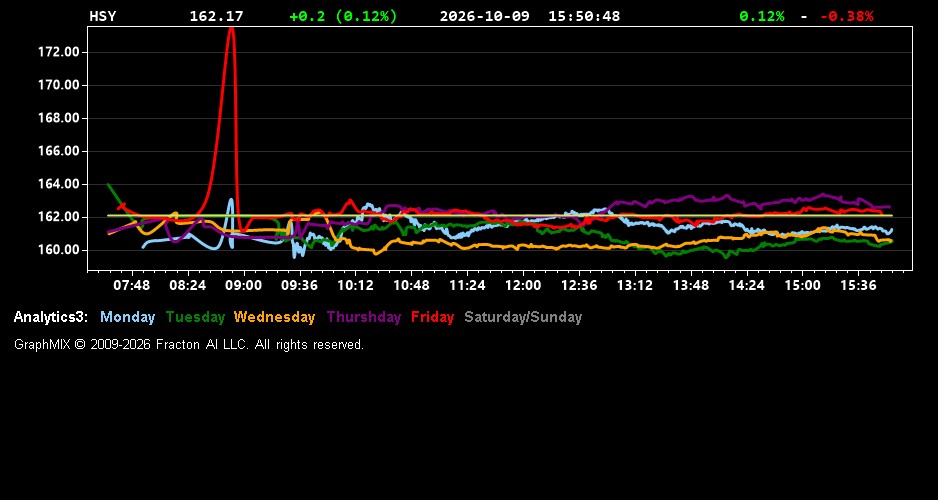Click the 15:00 time axis label

802,285
